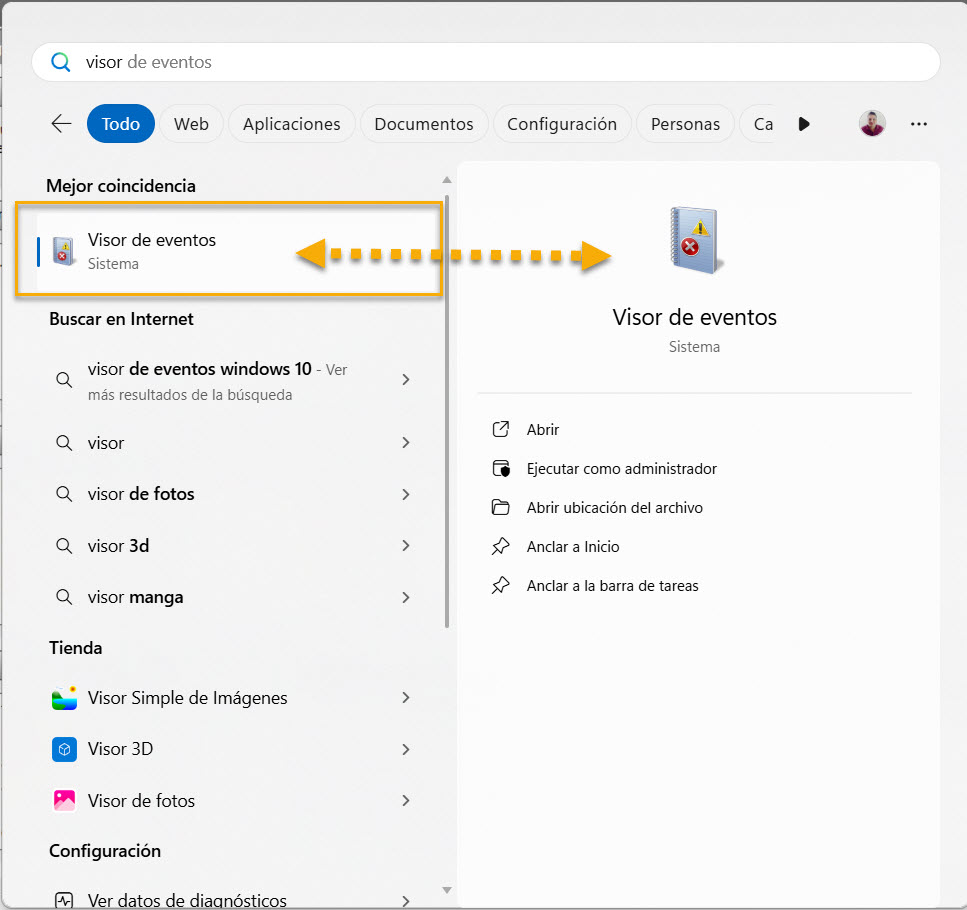The image size is (967, 910).
Task: Open the user profile avatar
Action: tap(872, 124)
